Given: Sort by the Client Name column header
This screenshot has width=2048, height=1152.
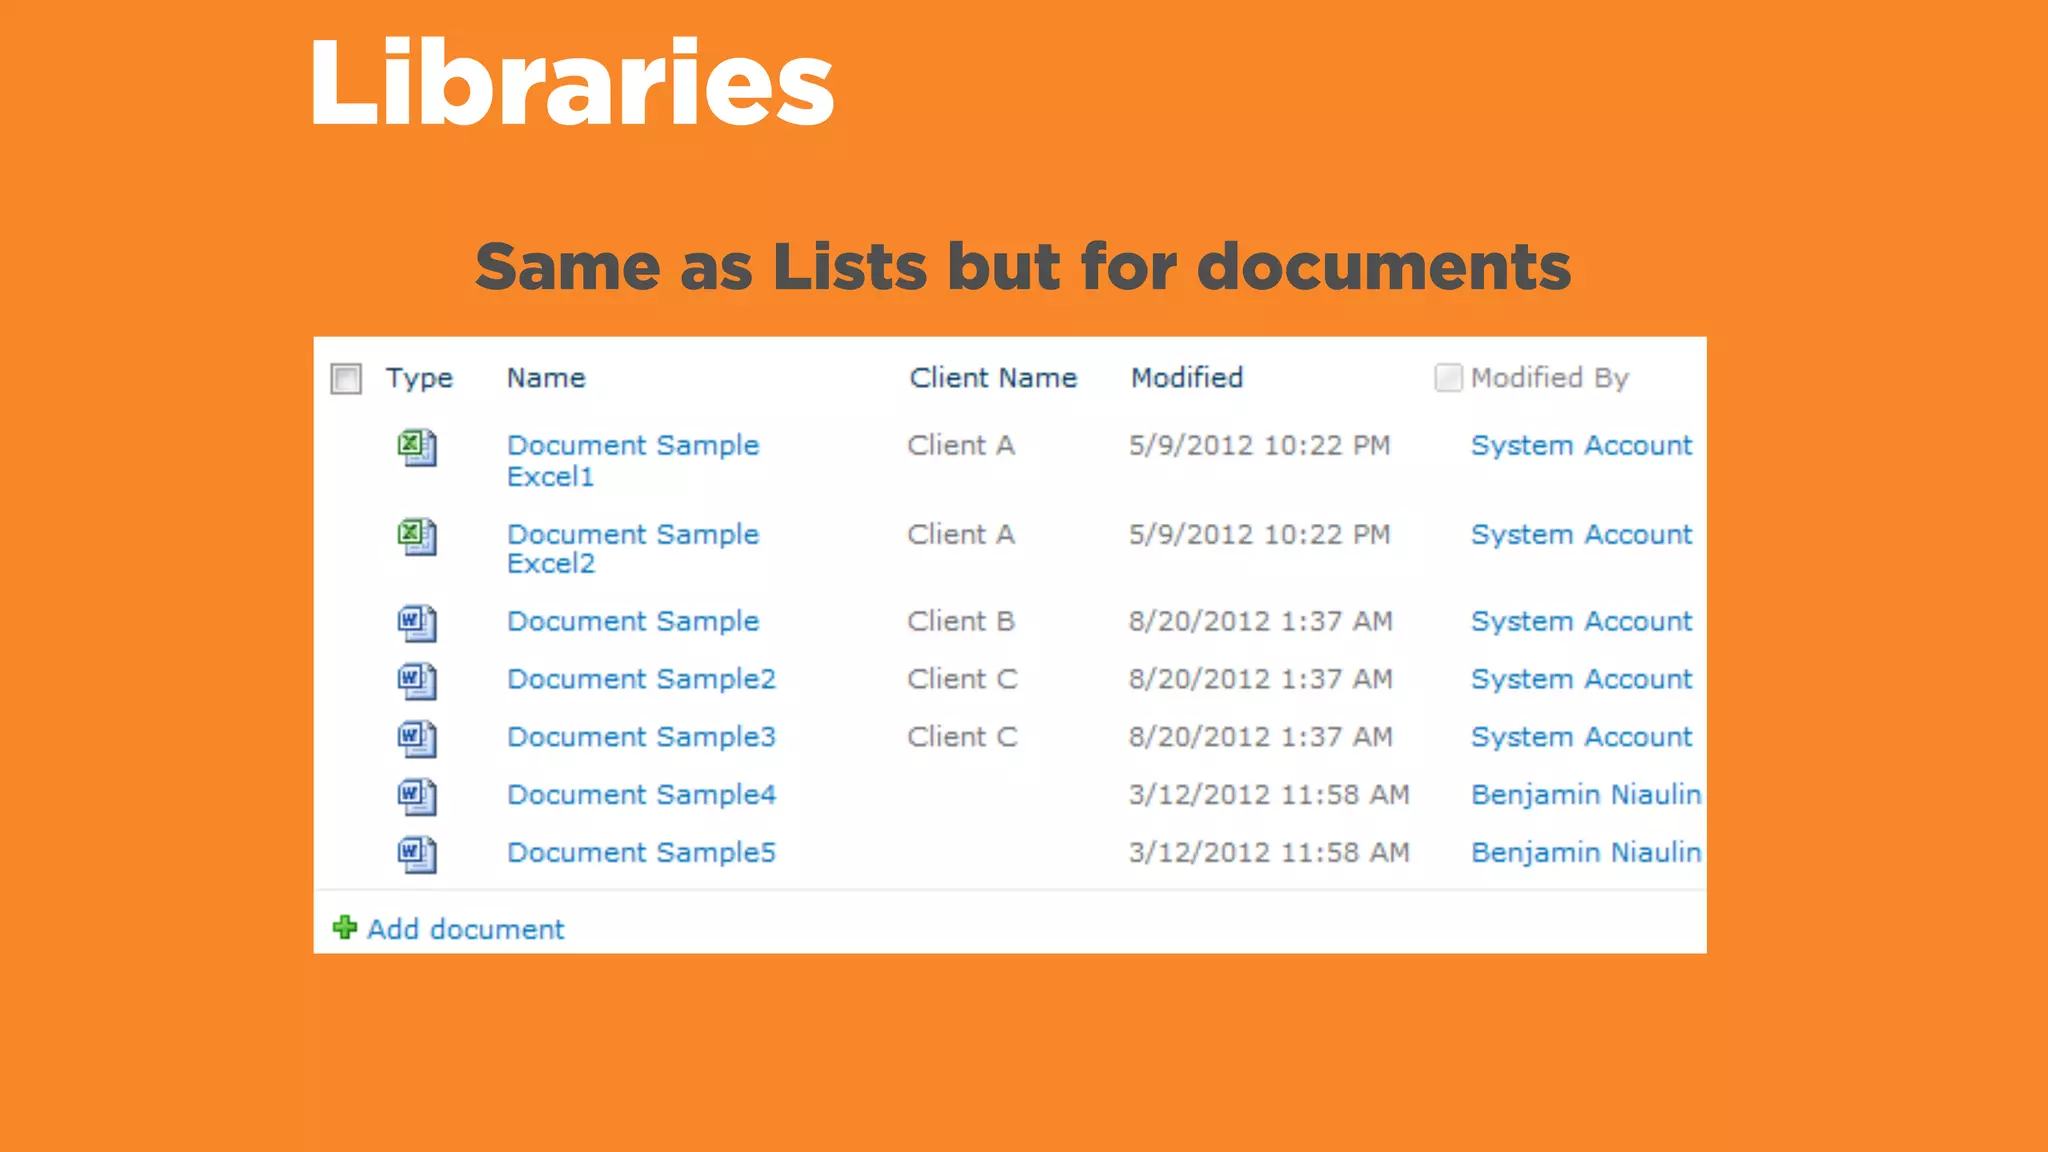Looking at the screenshot, I should [993, 378].
